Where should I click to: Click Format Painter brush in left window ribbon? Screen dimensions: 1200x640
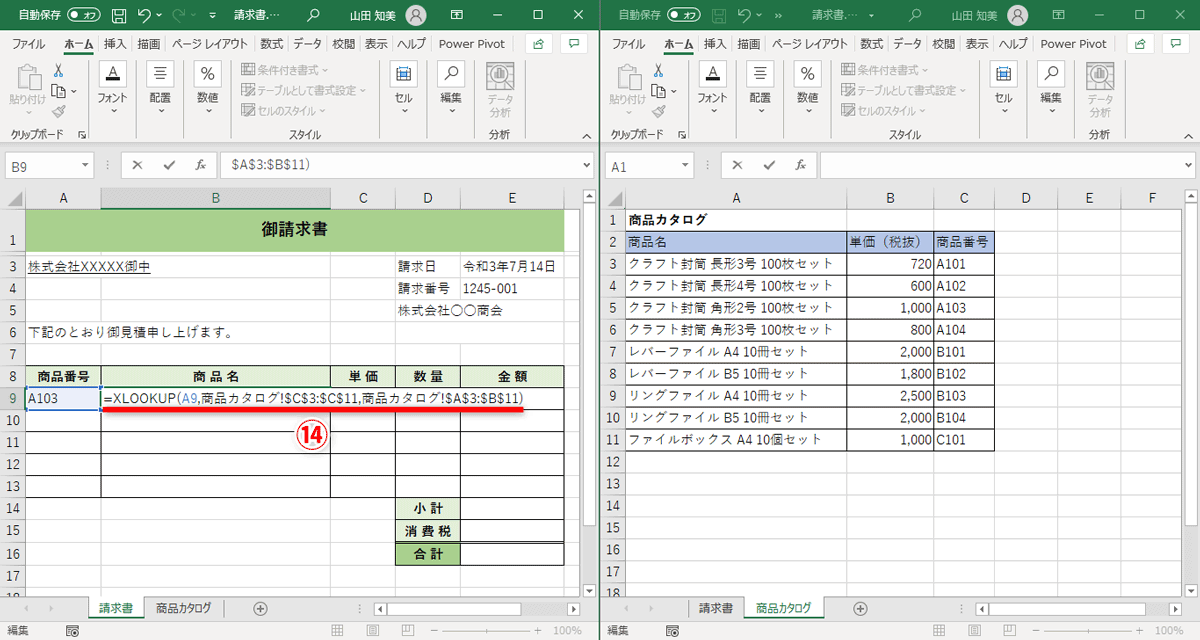(58, 111)
